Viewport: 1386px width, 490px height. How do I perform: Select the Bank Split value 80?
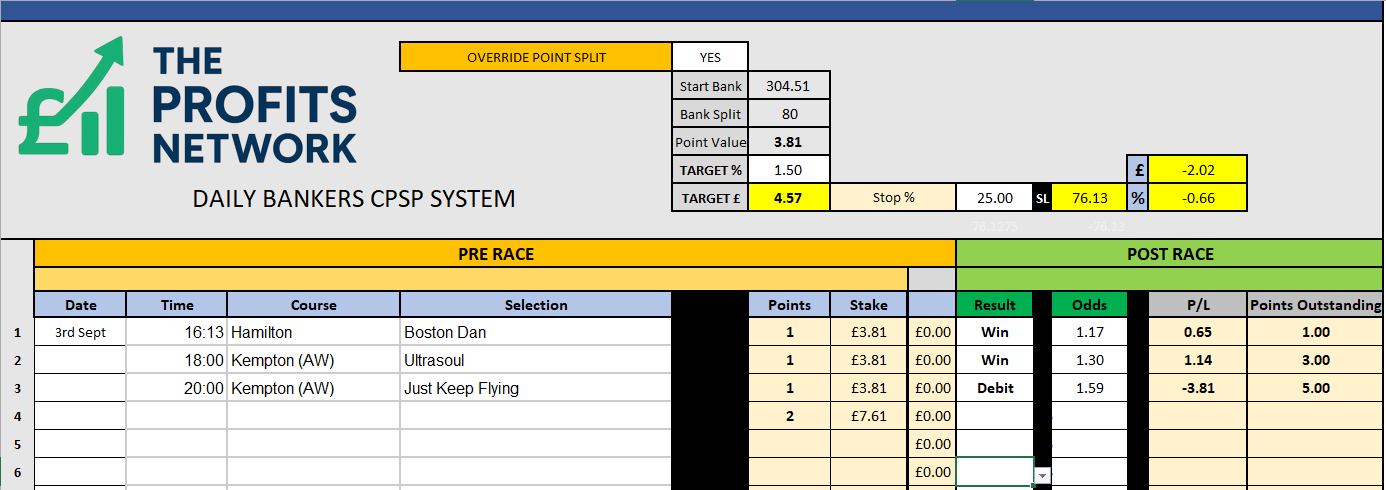point(789,114)
